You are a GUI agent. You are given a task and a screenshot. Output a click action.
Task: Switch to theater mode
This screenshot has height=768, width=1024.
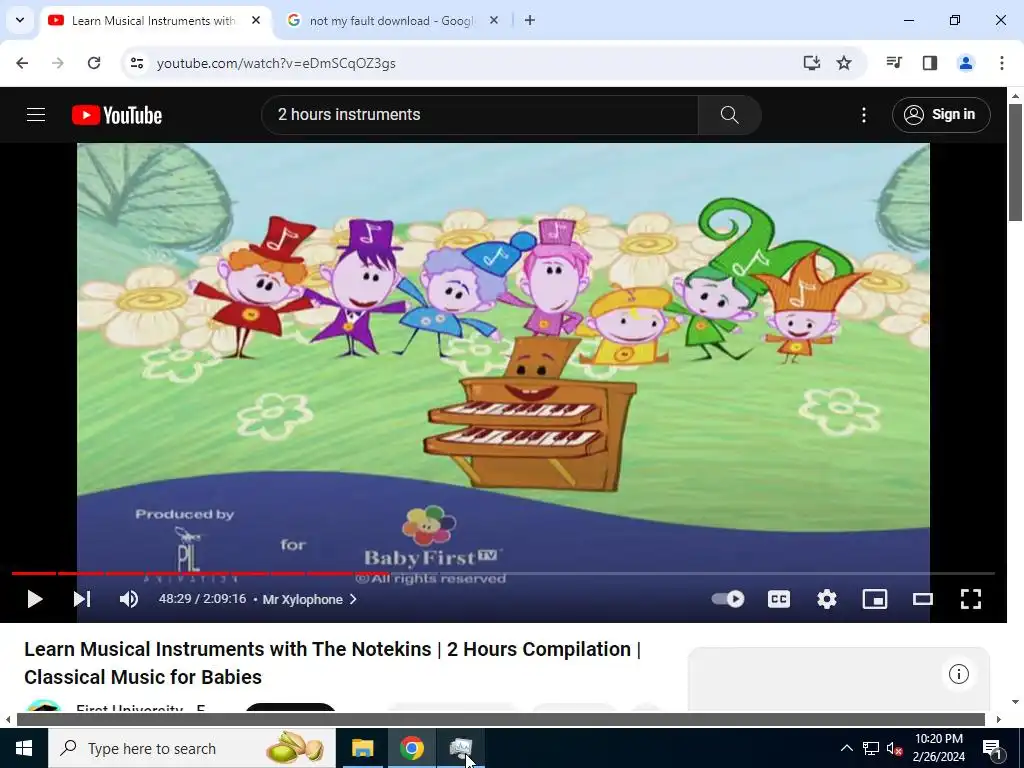coord(922,599)
